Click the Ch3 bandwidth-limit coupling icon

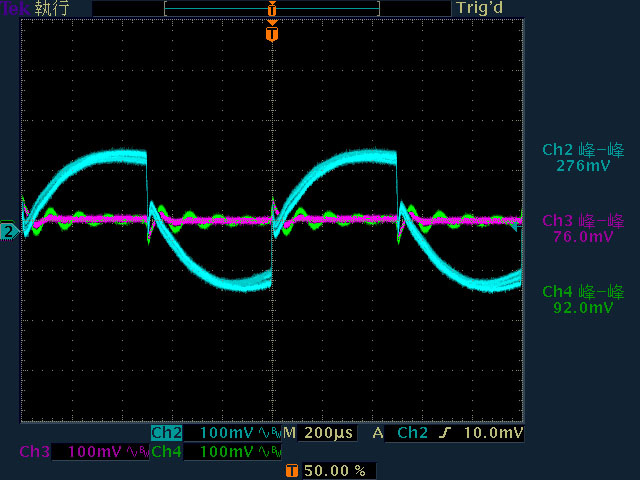(138, 452)
